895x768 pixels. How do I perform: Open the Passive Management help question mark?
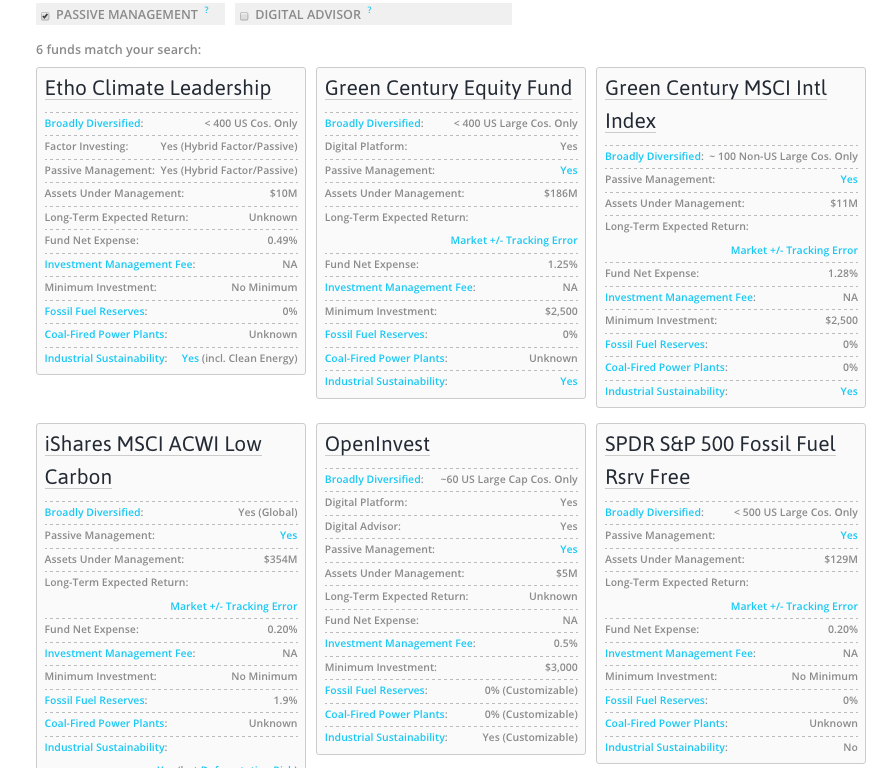click(207, 10)
